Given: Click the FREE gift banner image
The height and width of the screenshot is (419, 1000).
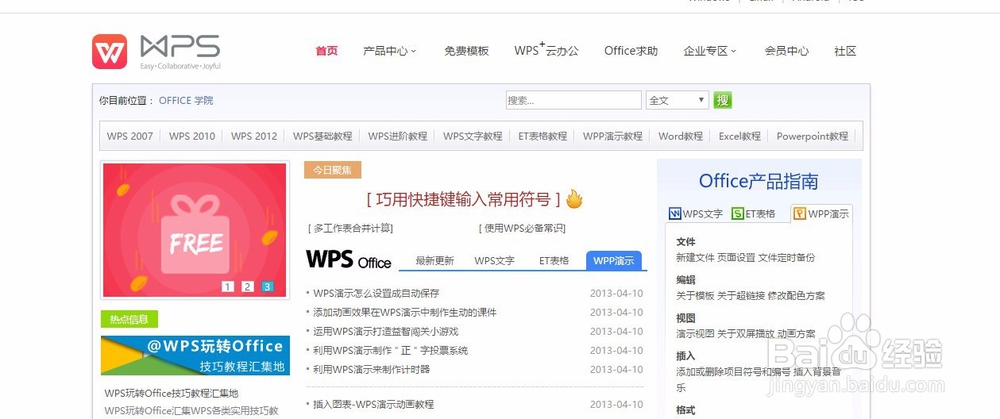Looking at the screenshot, I should 195,230.
